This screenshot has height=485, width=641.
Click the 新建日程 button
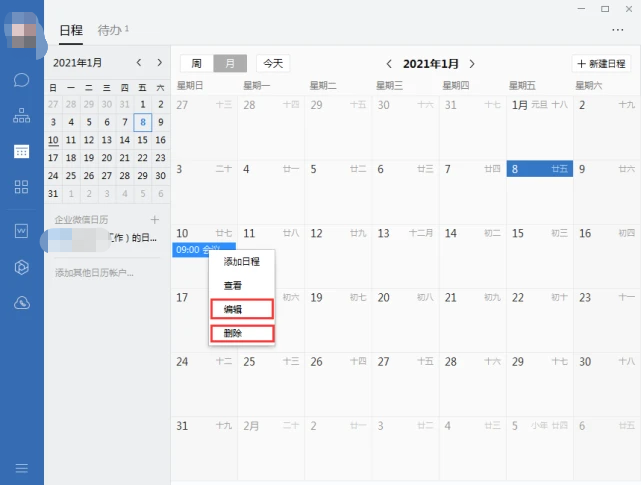602,64
